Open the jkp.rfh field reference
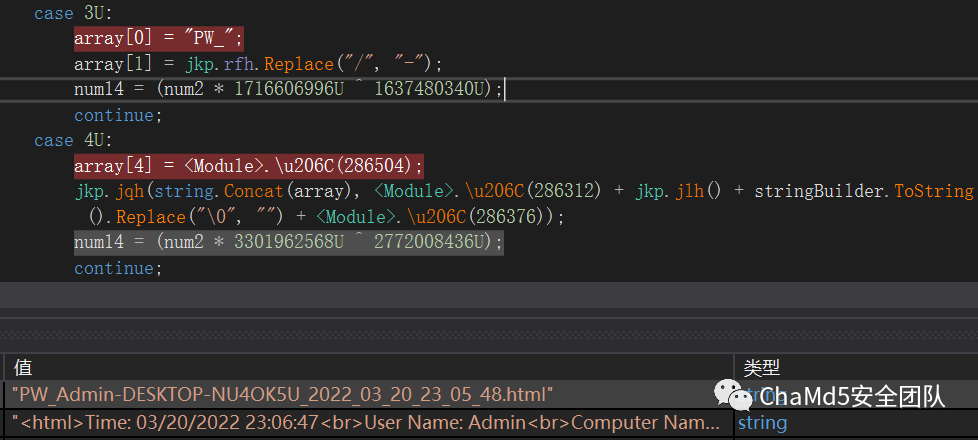 [x=222, y=64]
